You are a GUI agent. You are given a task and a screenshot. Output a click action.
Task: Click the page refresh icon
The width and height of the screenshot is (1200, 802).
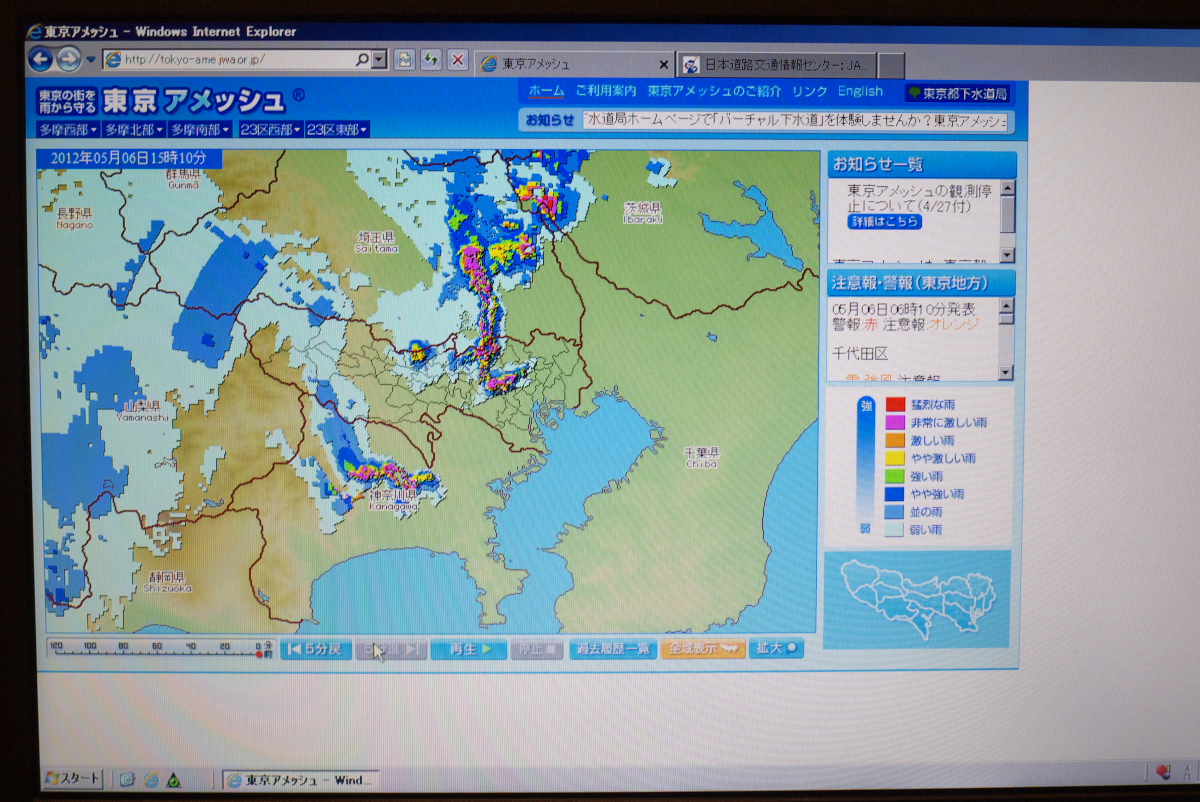point(431,60)
